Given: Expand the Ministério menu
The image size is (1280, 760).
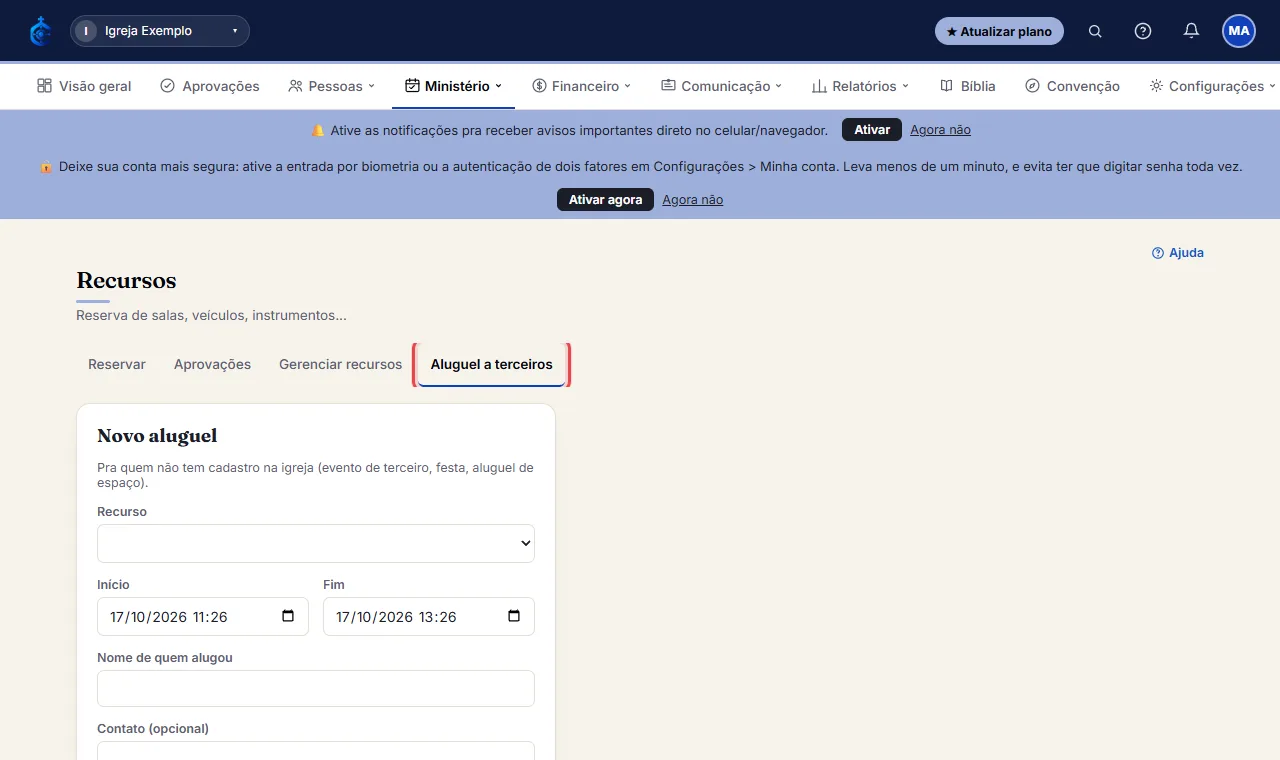Looking at the screenshot, I should (453, 86).
